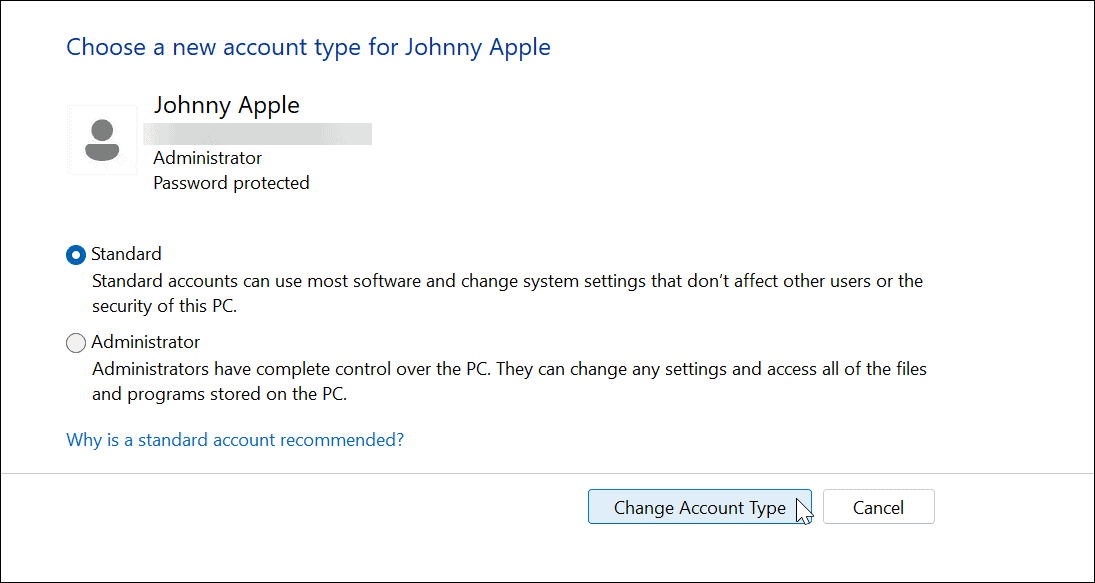Open the 'Why is a standard account recommended?' link

coord(234,439)
